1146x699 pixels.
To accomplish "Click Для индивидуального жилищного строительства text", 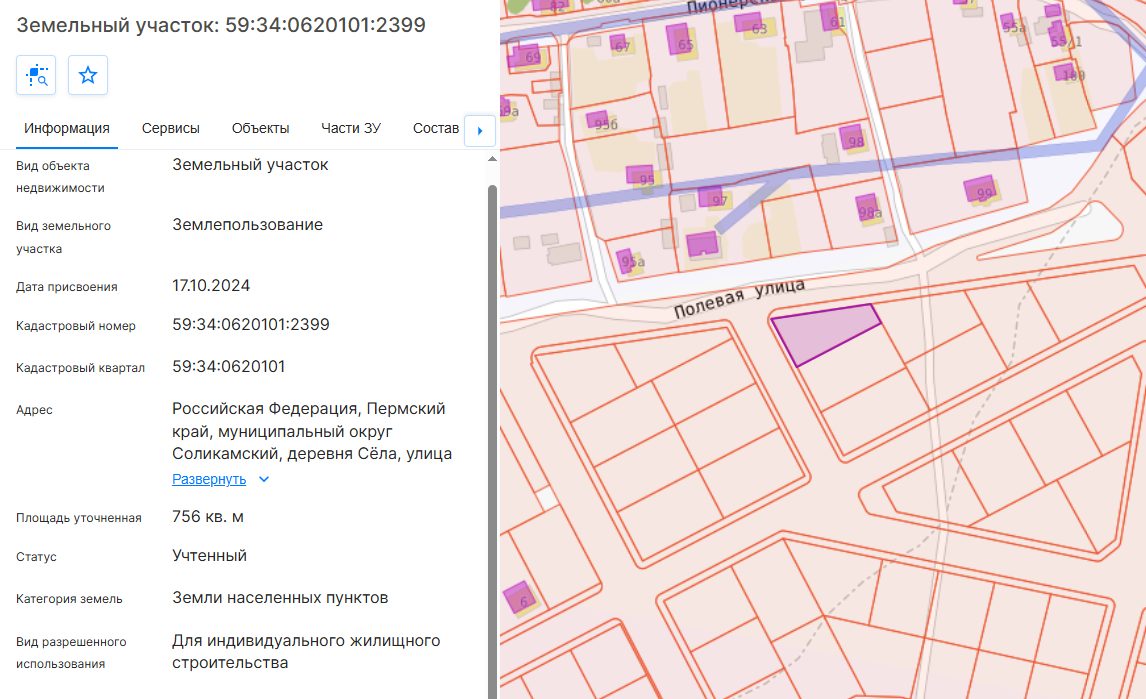I will [x=306, y=651].
